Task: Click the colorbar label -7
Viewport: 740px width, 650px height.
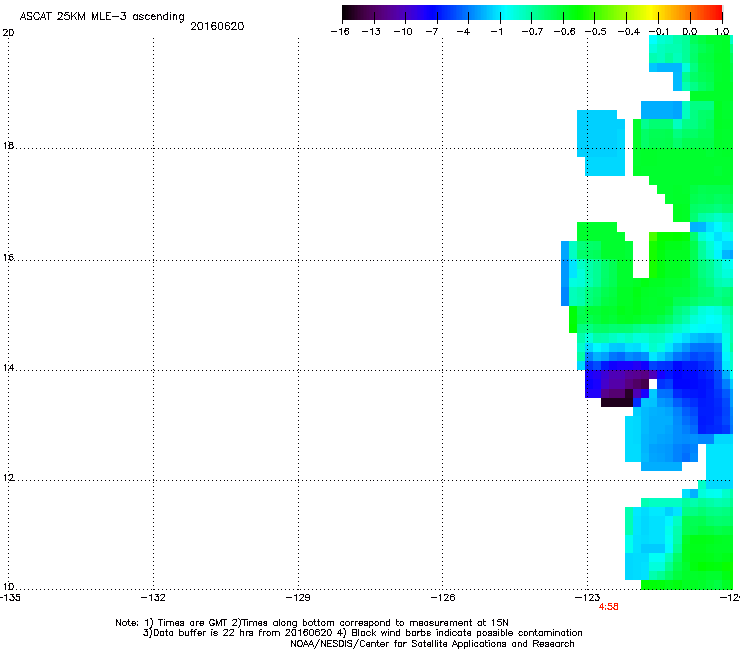Action: (x=432, y=32)
